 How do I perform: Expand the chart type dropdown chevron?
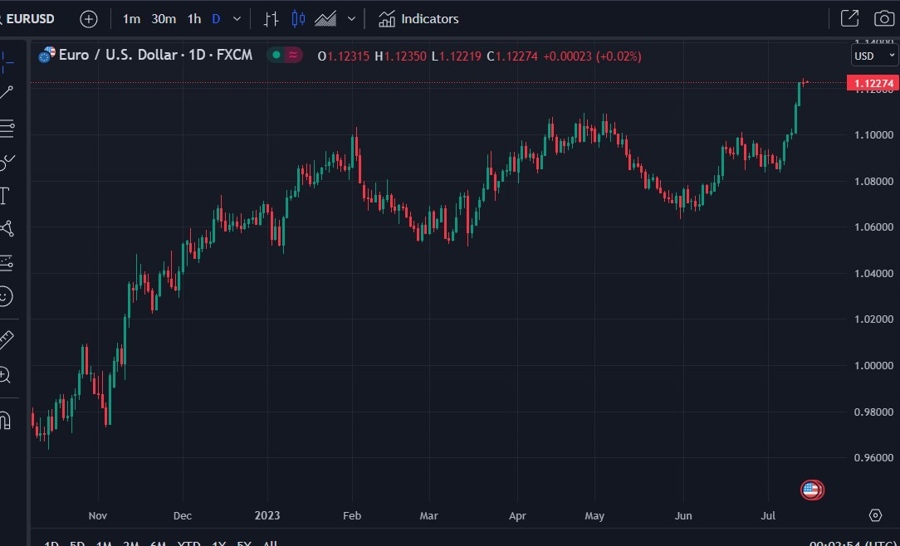pos(351,19)
